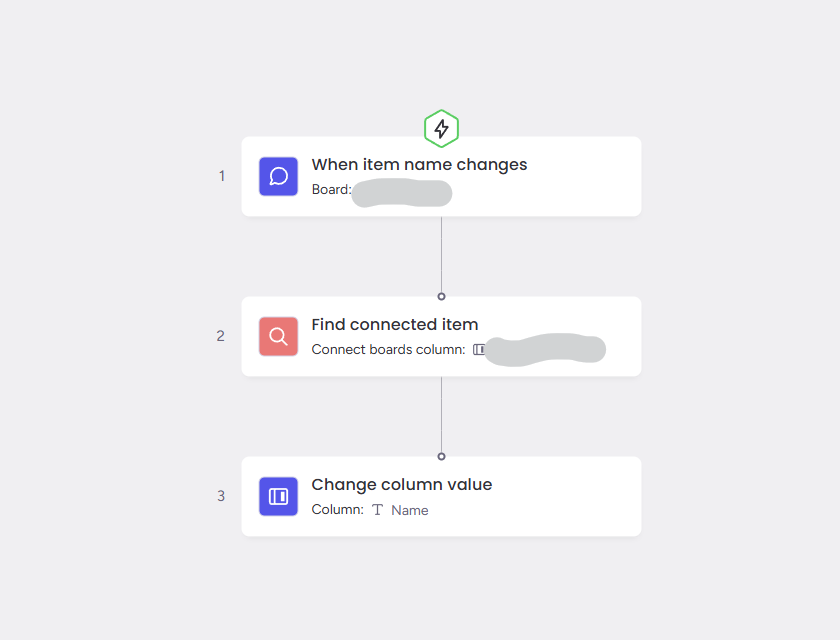Click the 'Connect boards column:' label
Screen dimensions: 840x640
[388, 350]
